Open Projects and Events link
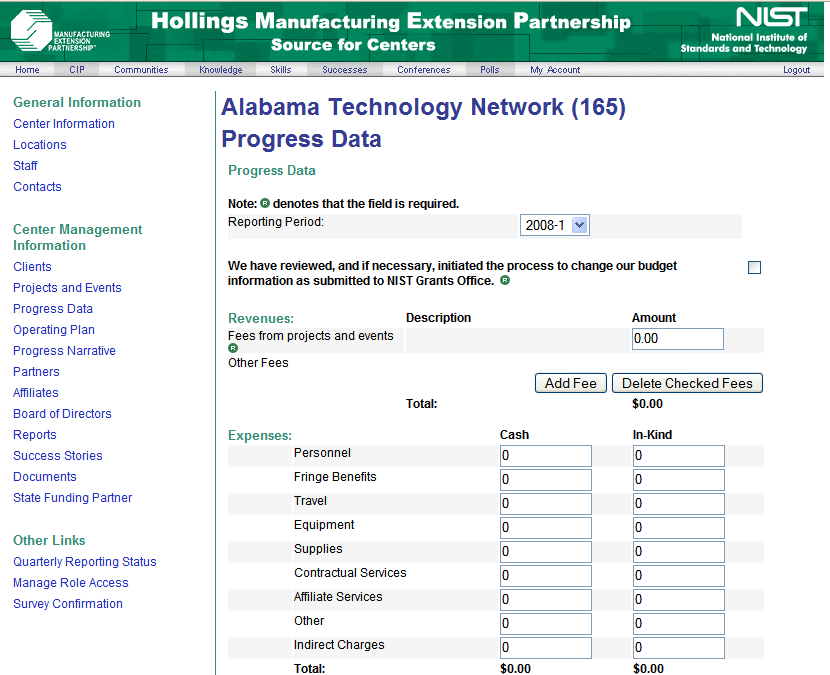The image size is (830, 675). [67, 287]
